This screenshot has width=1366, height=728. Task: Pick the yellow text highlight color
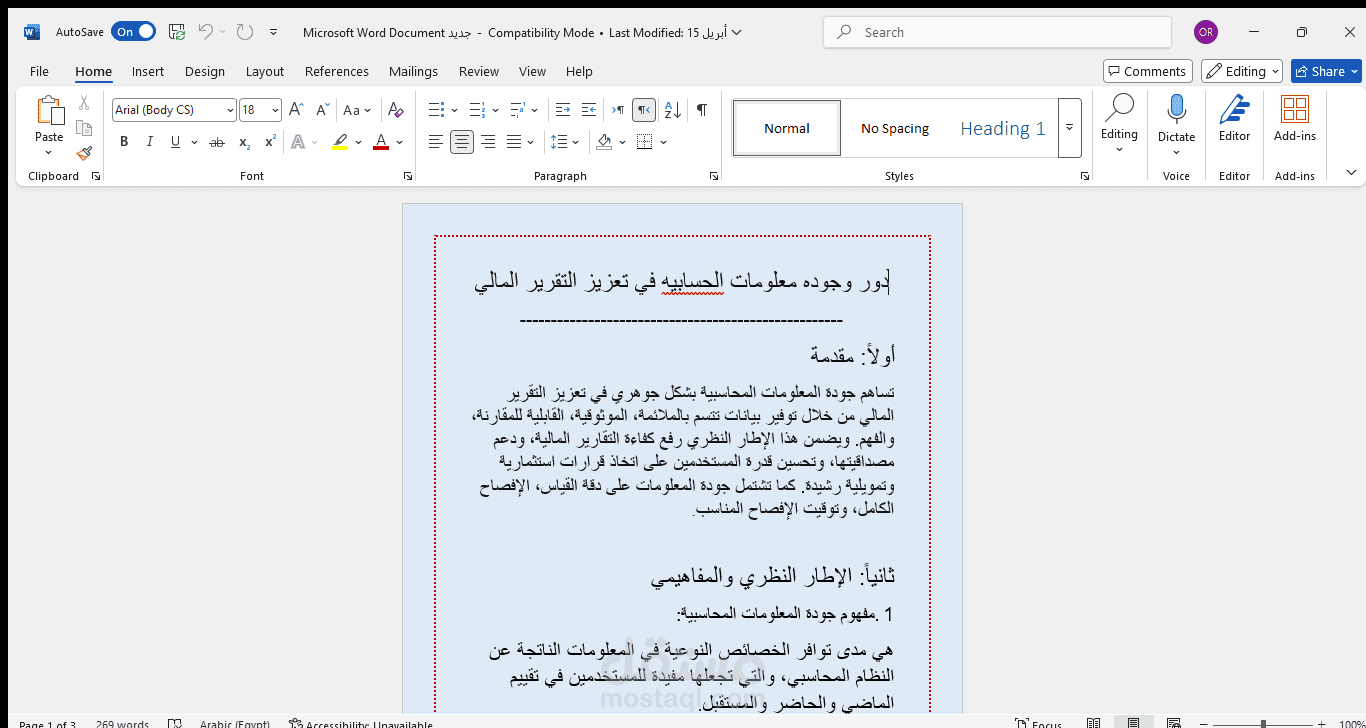(340, 142)
